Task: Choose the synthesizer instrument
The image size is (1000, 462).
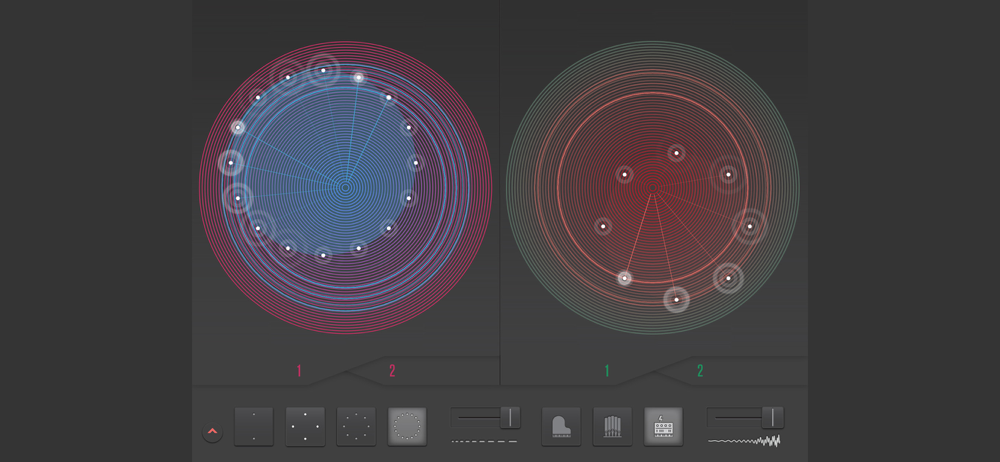Action: (x=663, y=426)
